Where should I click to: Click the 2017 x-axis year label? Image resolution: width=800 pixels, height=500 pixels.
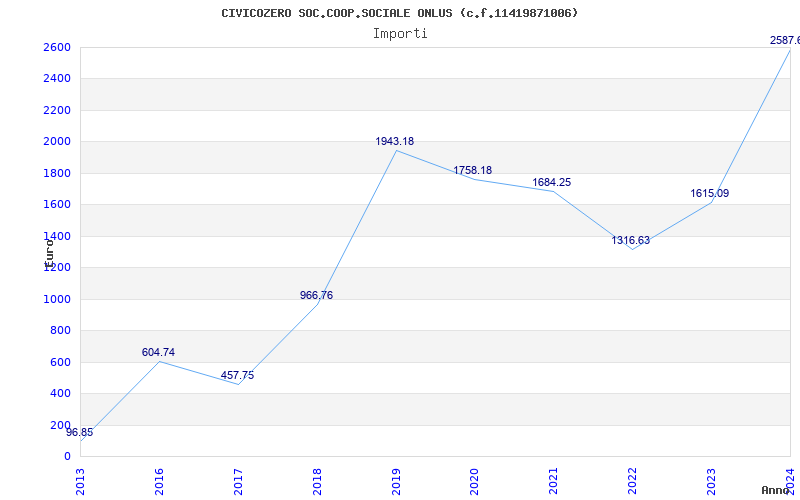(x=238, y=481)
